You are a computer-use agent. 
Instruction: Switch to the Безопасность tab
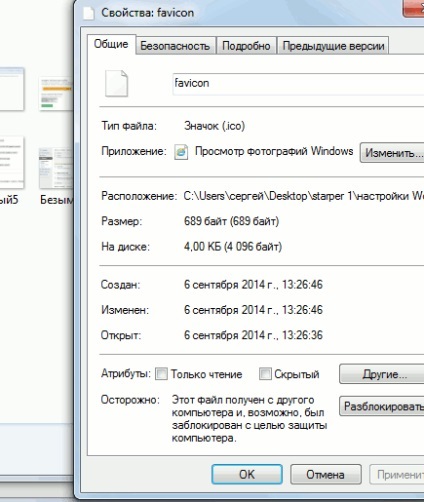175,45
